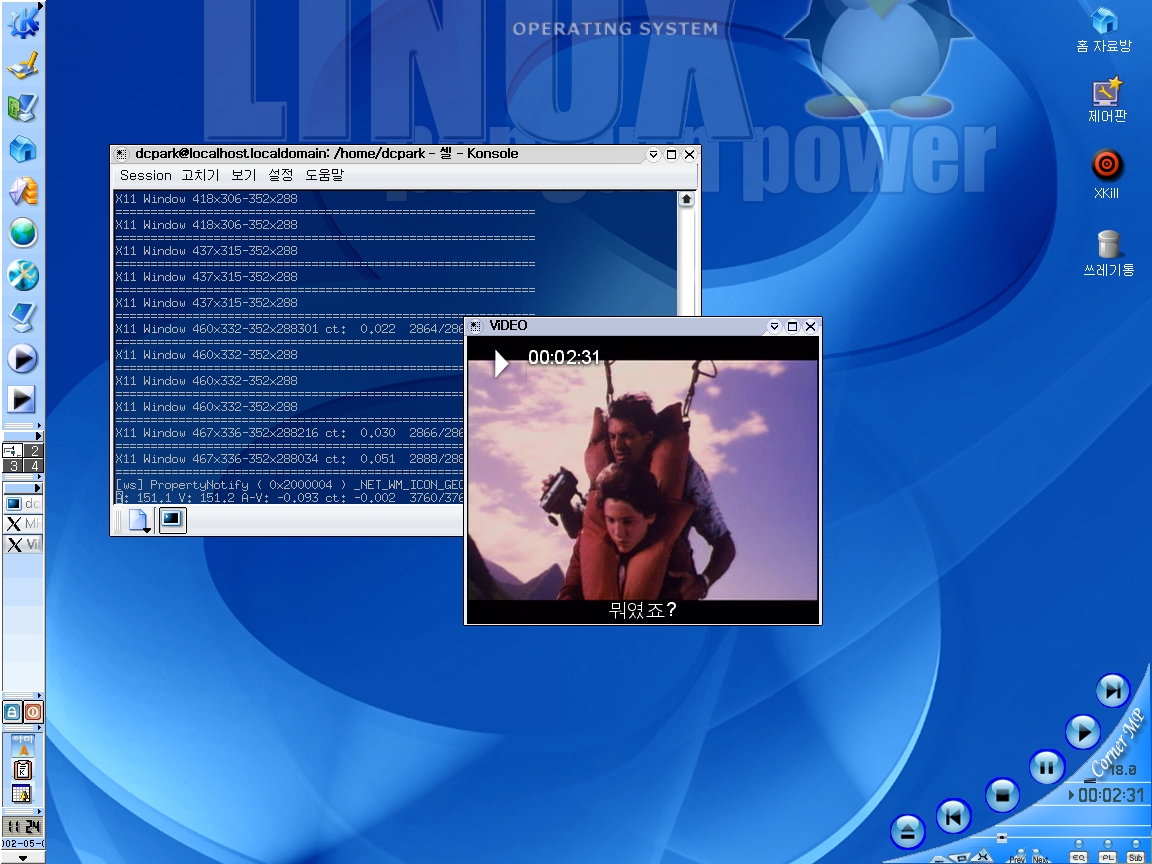Launch the home folder icon in panel

[x=22, y=149]
